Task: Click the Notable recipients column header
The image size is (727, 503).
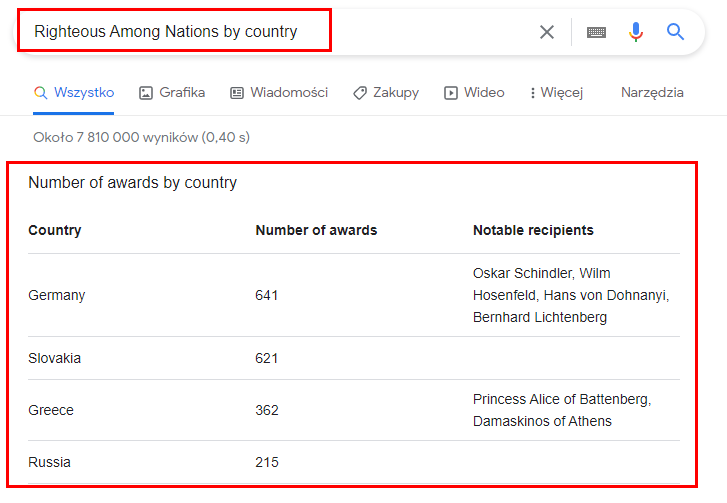Action: point(533,230)
